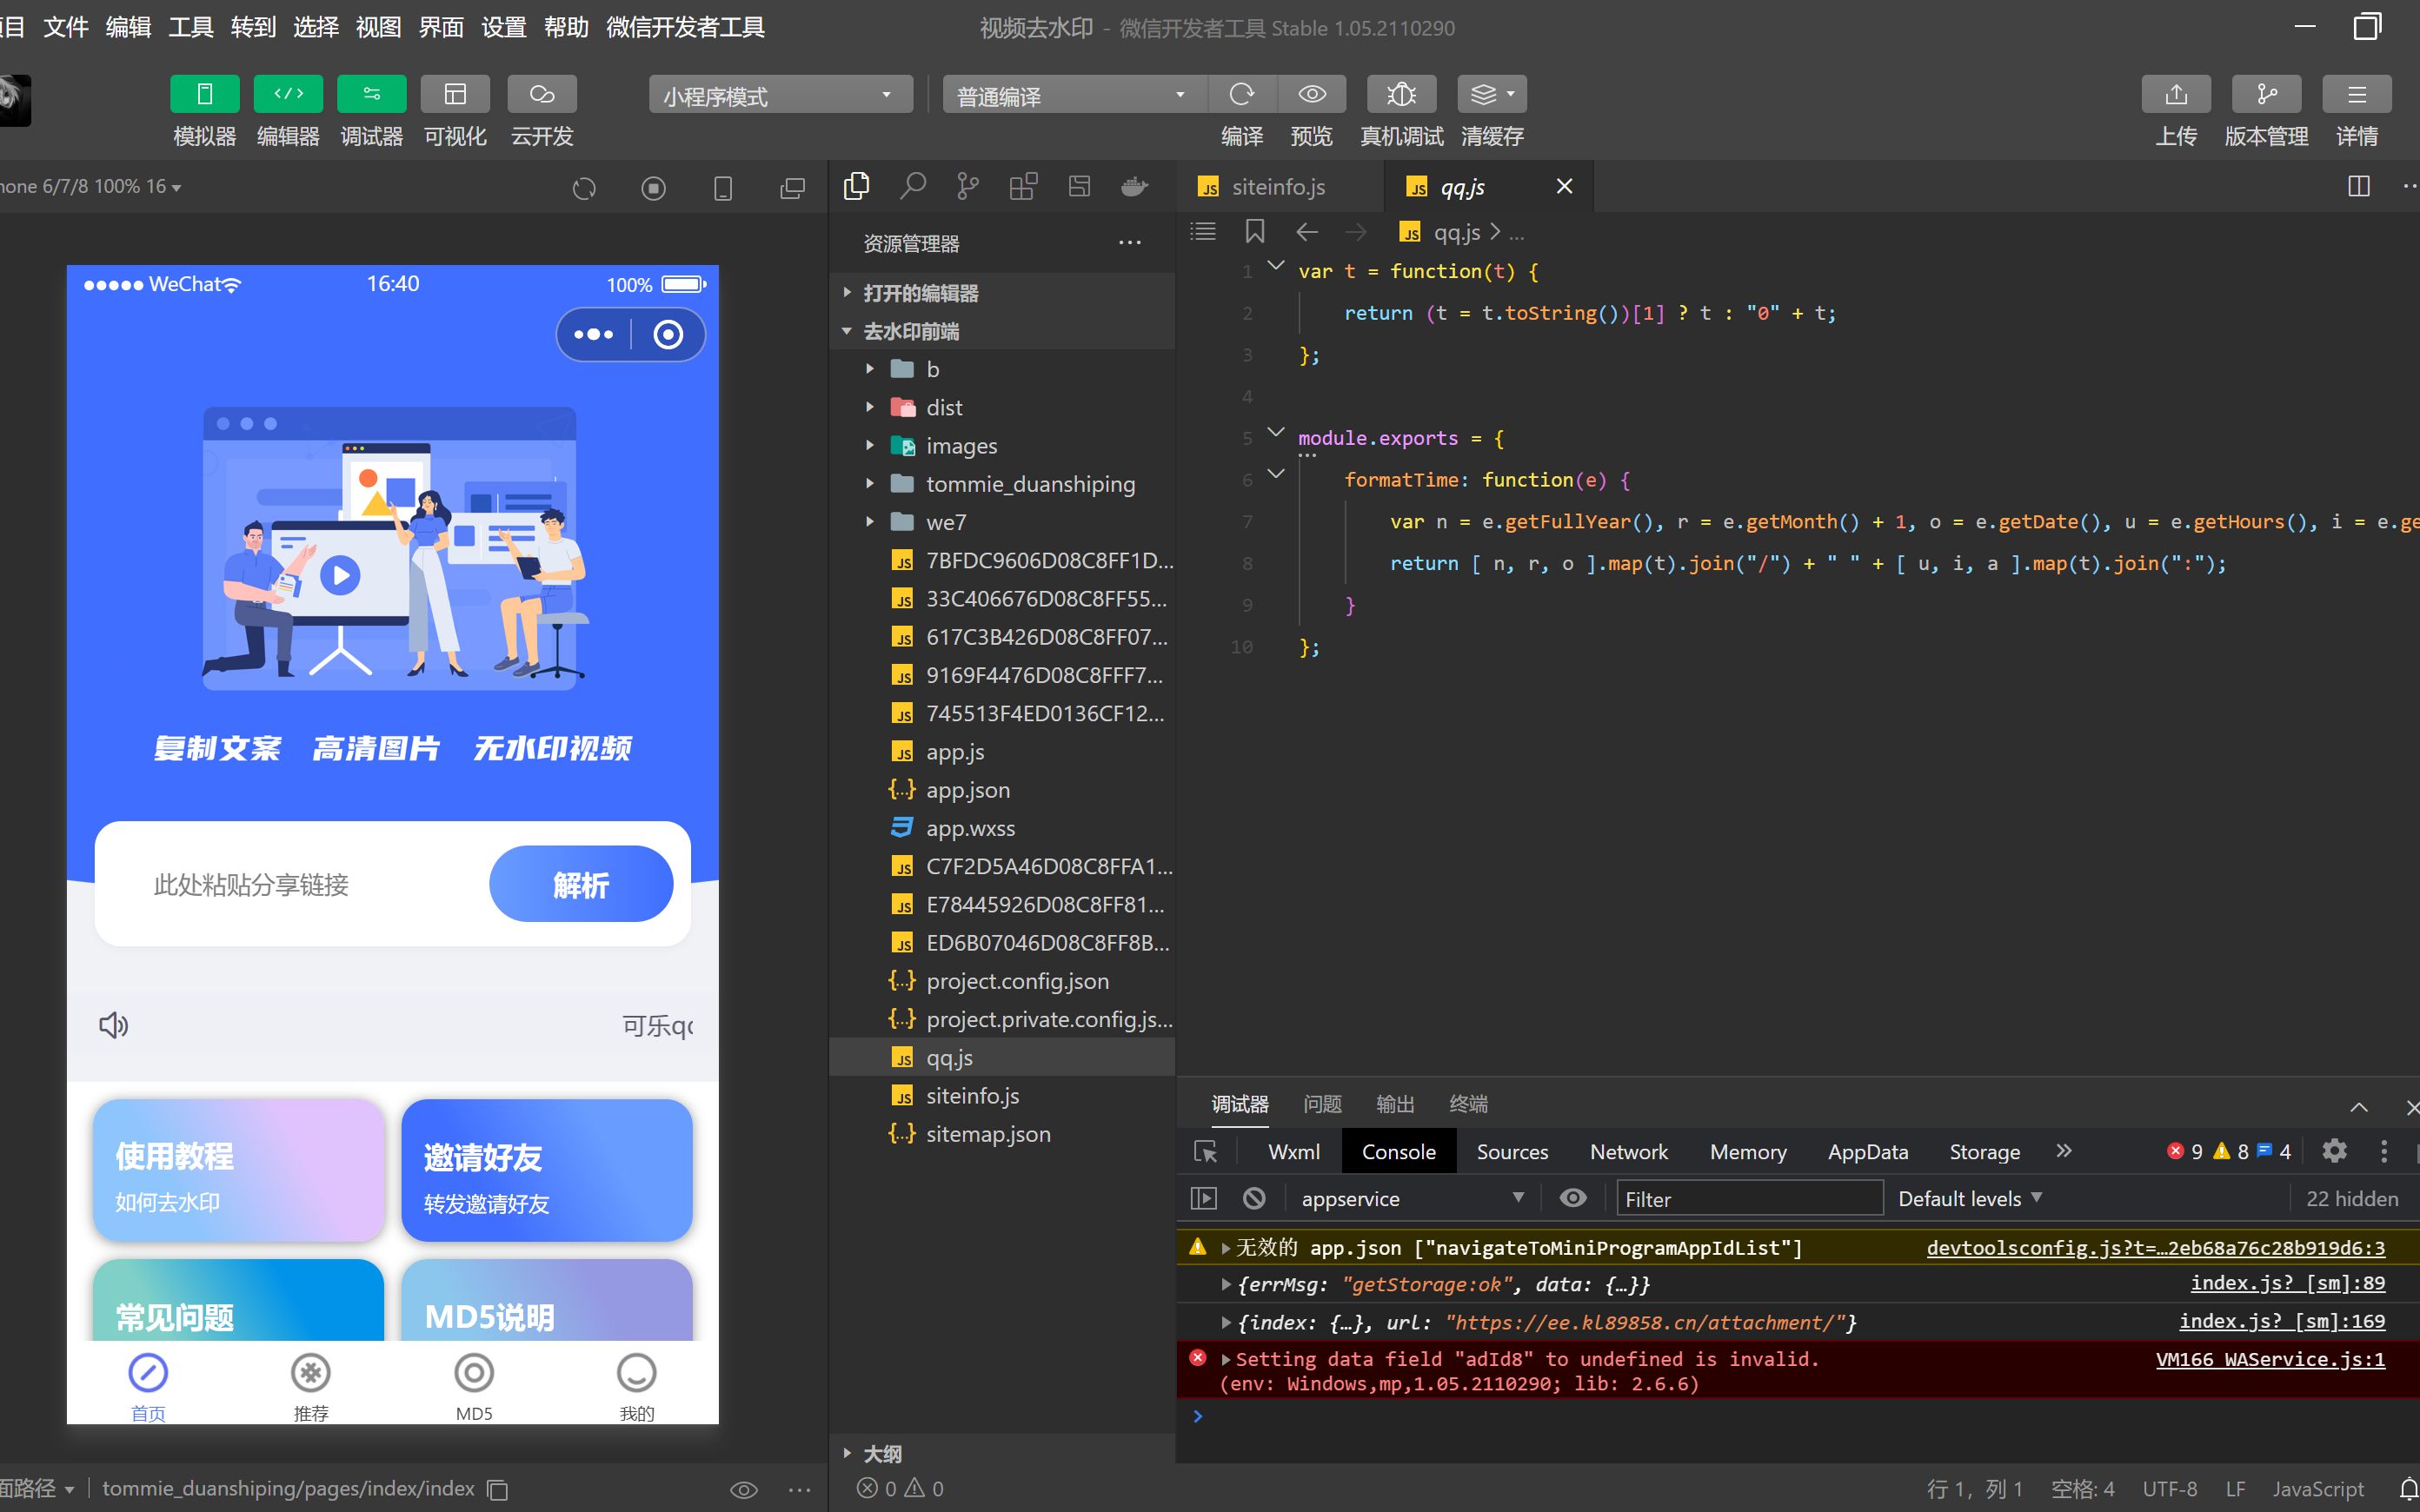Switch to the 终端 panel tab
The height and width of the screenshot is (1512, 2420).
(1468, 1104)
